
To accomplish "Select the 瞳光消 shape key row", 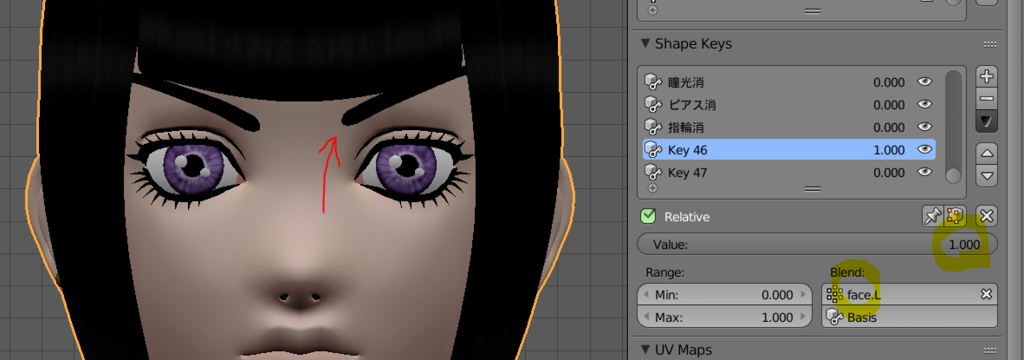I will coord(789,82).
